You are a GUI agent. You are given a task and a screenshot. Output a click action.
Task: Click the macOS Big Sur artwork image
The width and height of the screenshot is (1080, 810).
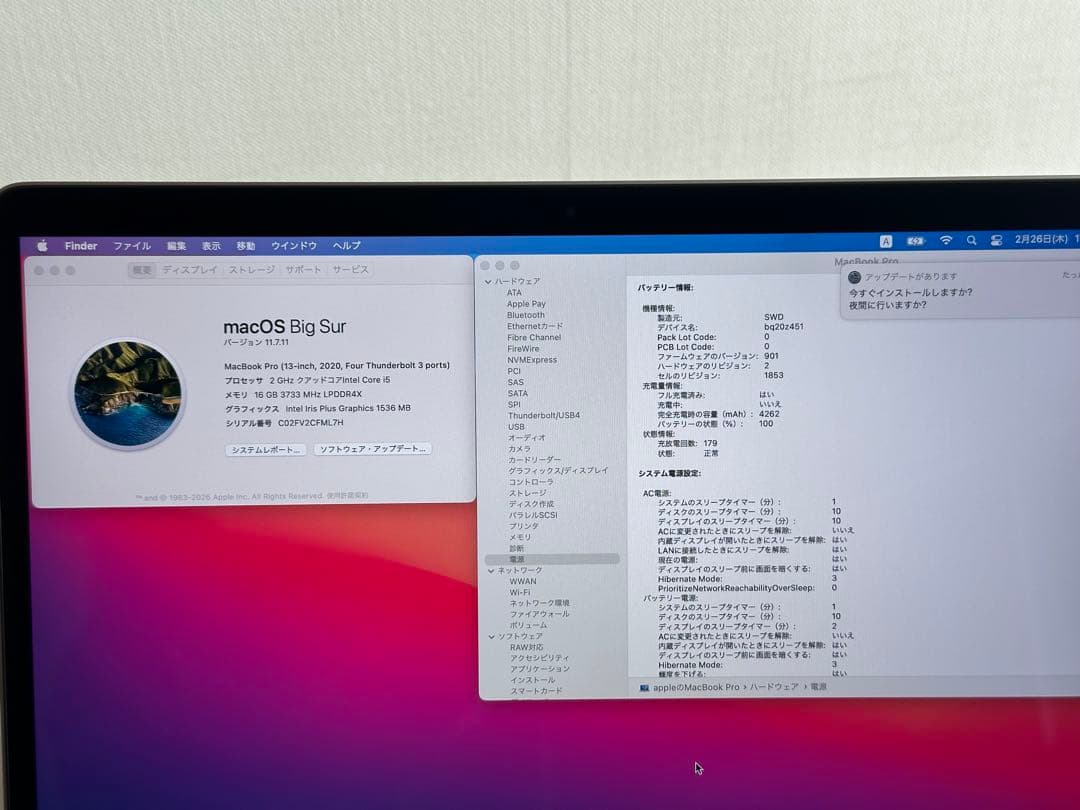click(x=128, y=394)
